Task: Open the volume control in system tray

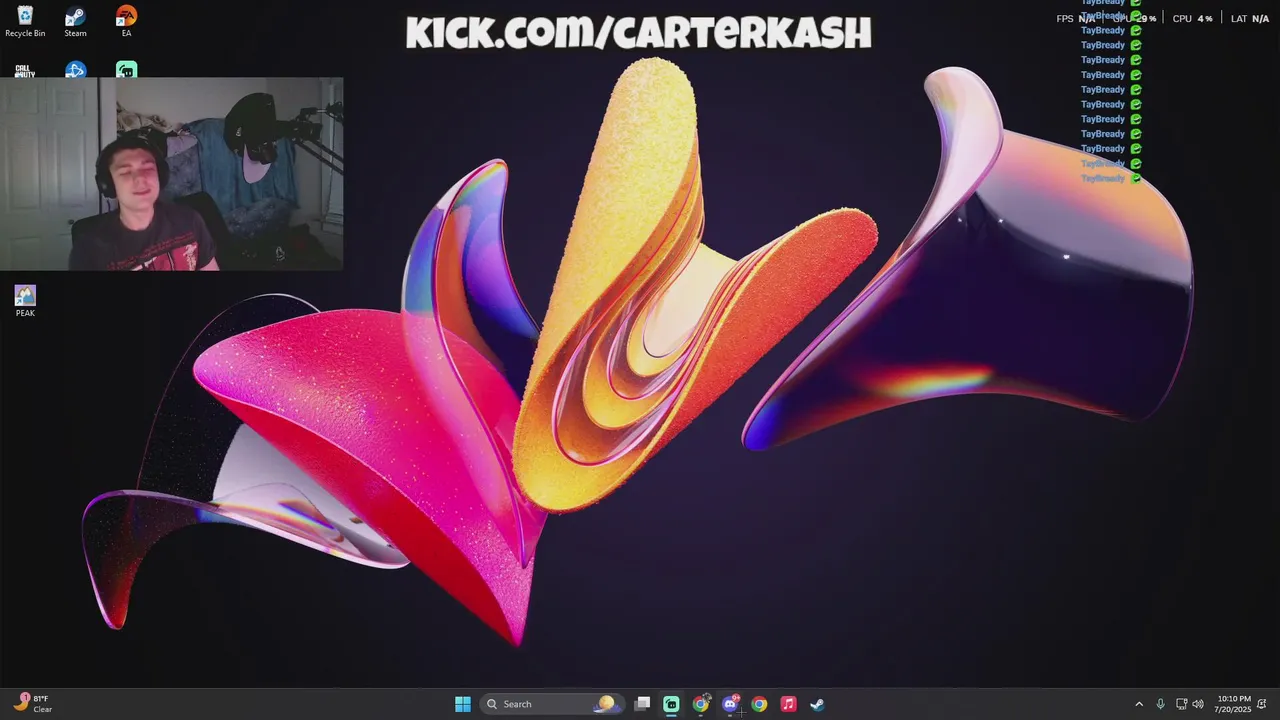Action: pyautogui.click(x=1198, y=704)
